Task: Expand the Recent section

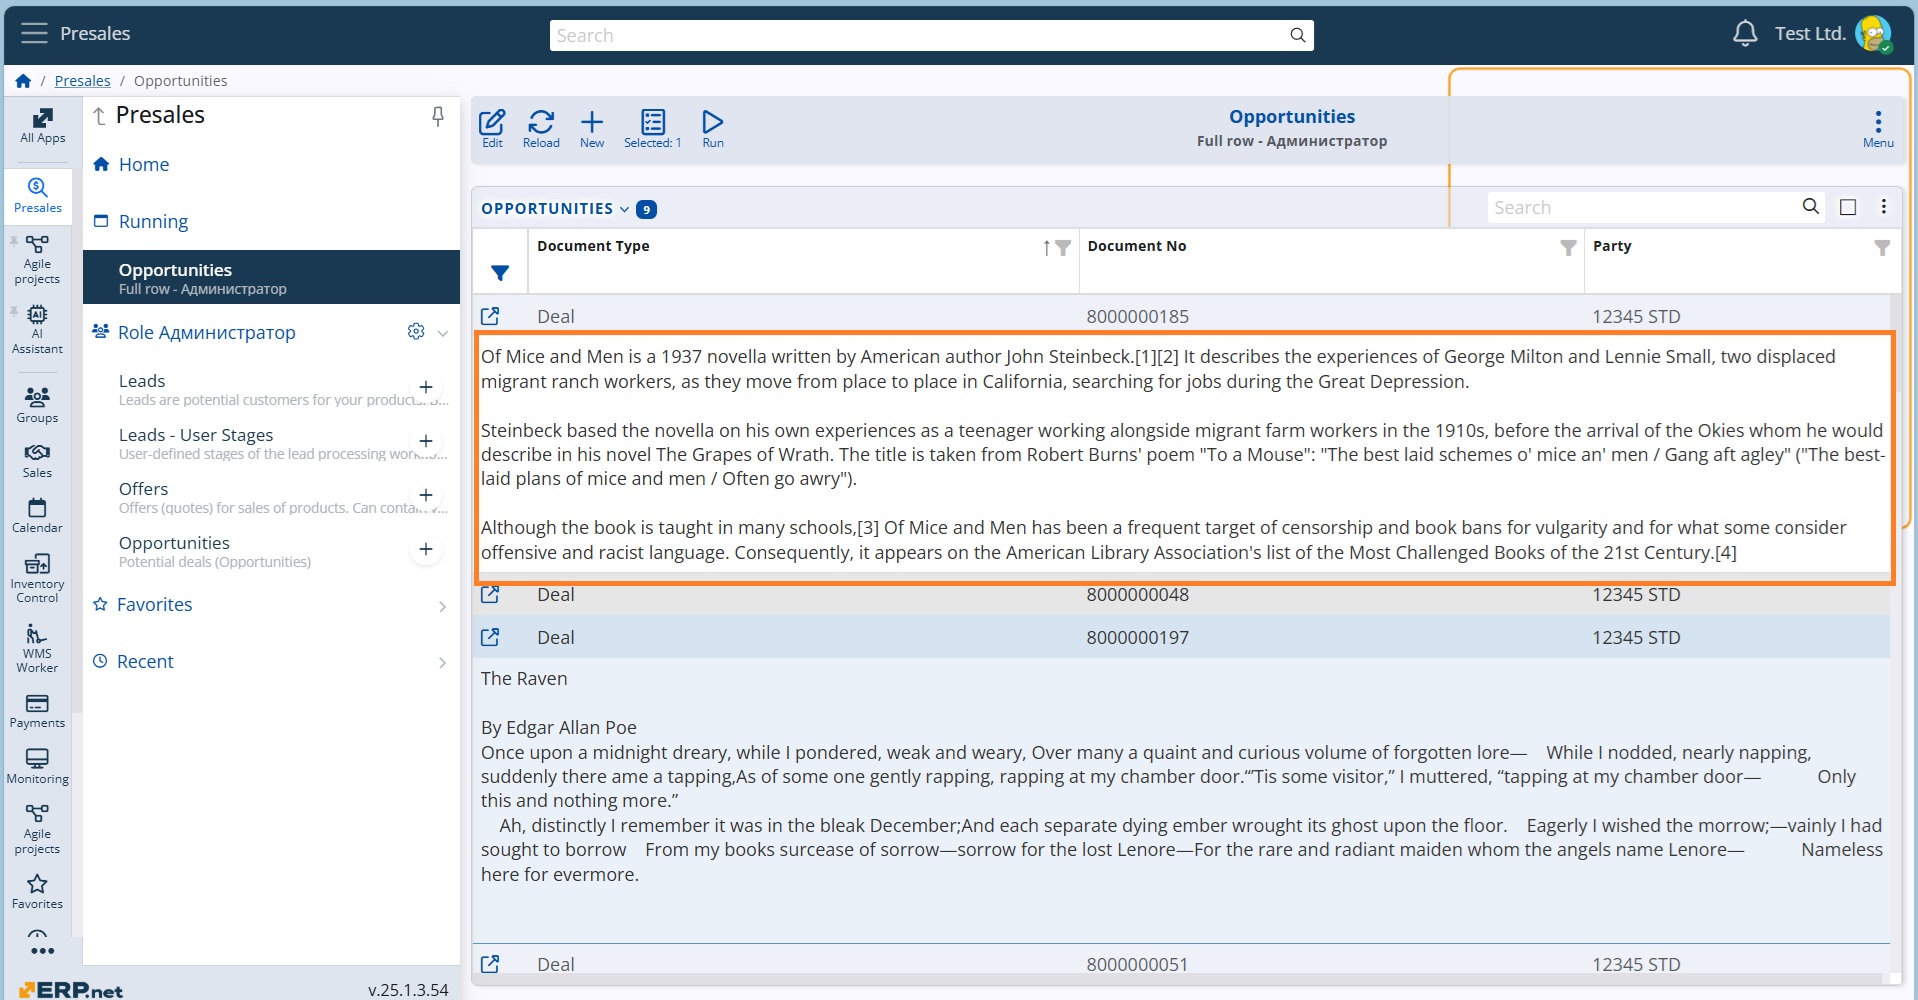Action: click(x=442, y=662)
